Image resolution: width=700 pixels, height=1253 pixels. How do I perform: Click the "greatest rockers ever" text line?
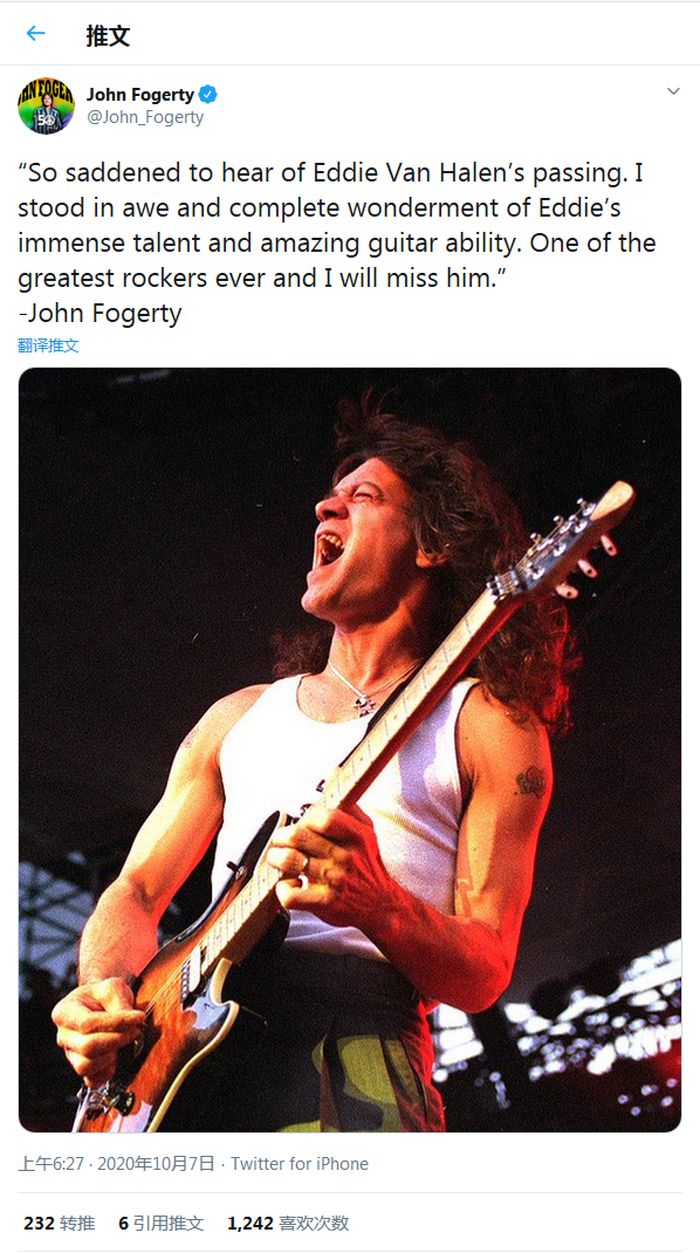pos(258,278)
